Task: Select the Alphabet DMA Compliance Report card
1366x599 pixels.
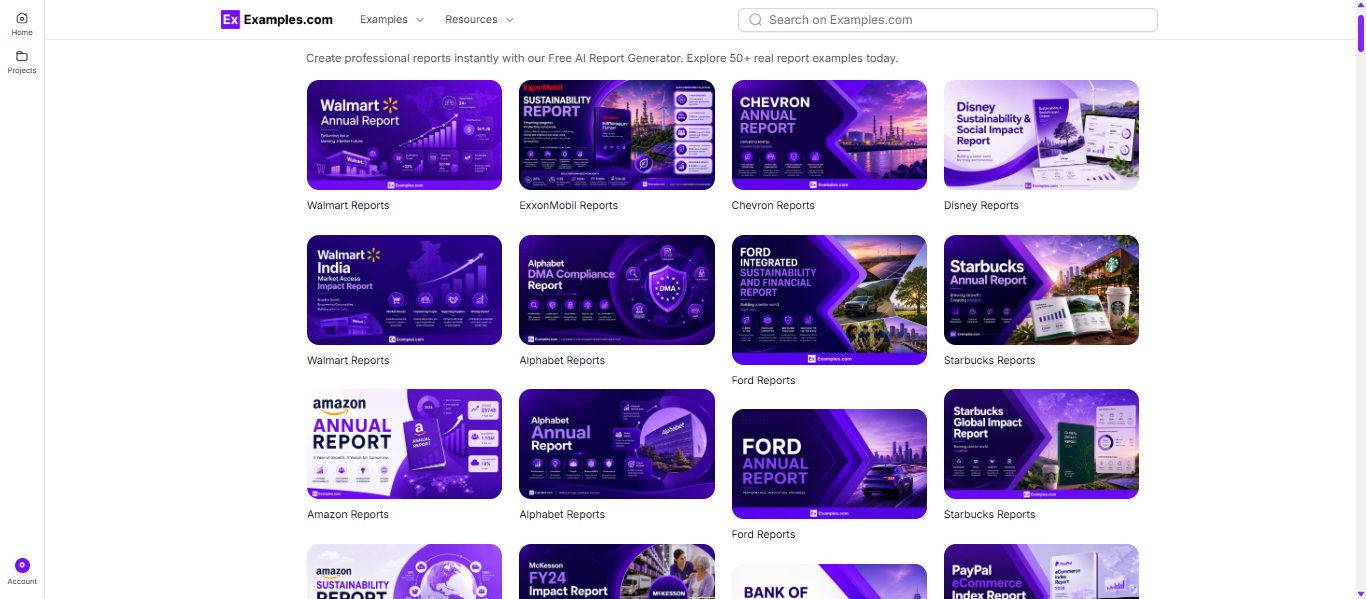Action: 617,290
